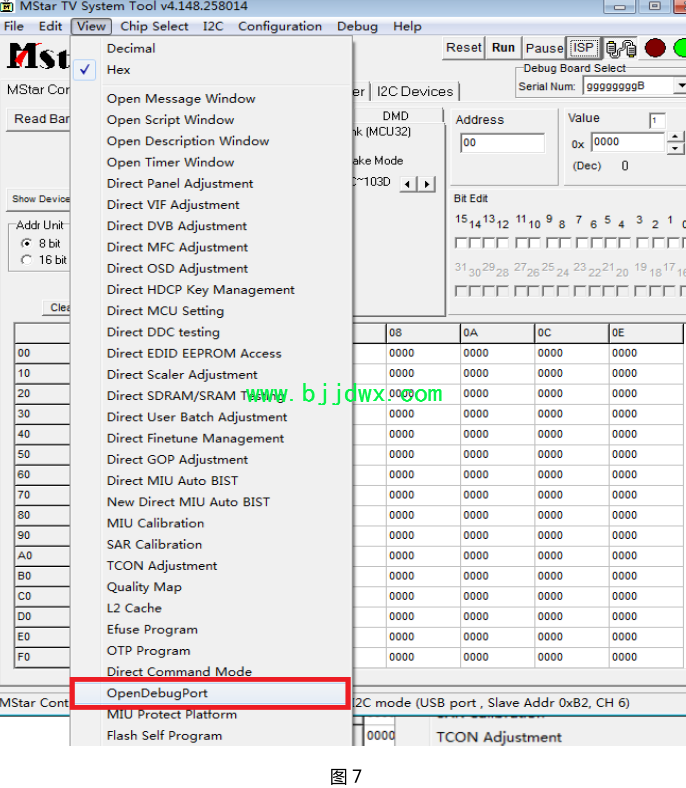Click the ISP button
The image size is (686, 788).
(x=583, y=48)
